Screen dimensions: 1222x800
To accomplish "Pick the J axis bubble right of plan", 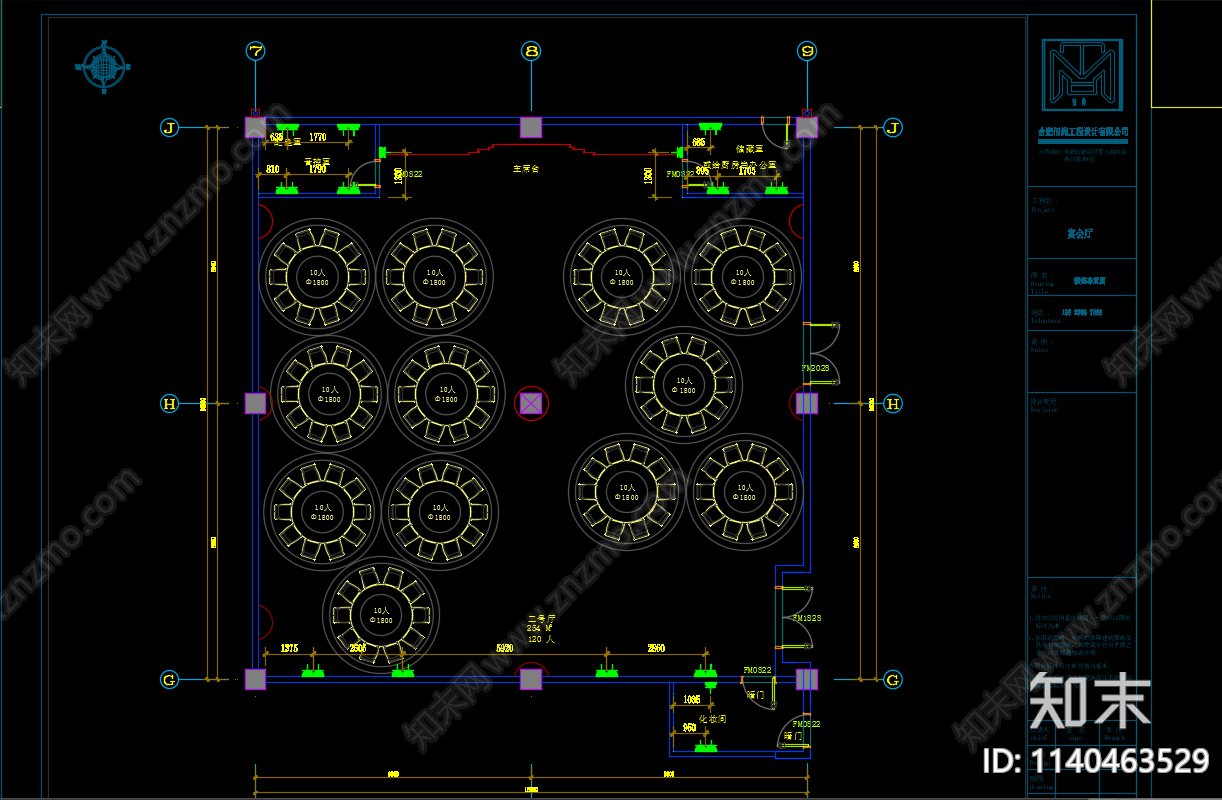I will tap(893, 127).
